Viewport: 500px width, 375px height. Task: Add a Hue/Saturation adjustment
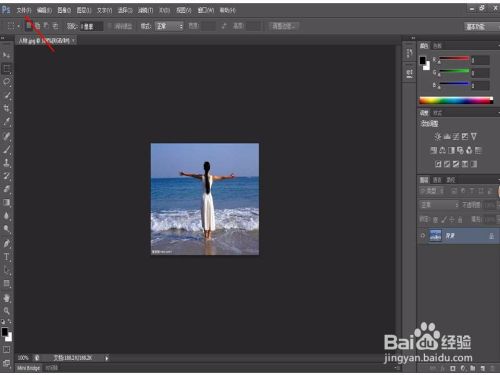[433, 150]
